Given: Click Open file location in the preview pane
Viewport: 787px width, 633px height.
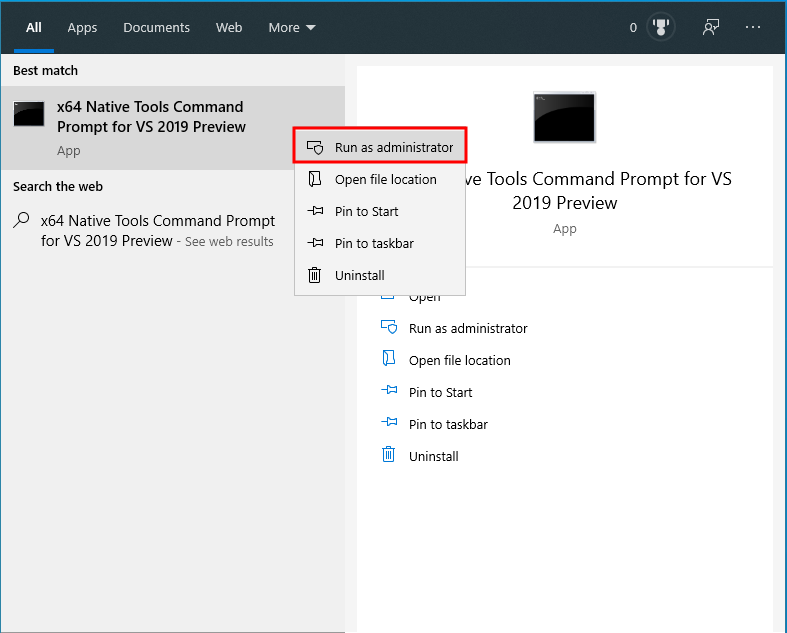Looking at the screenshot, I should point(459,360).
